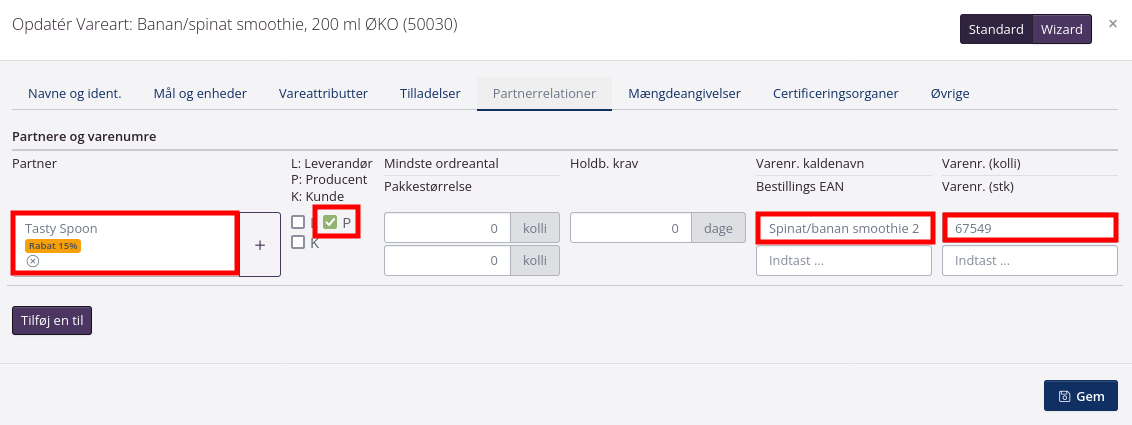Switch to the Mængdeangivelser tab
The width and height of the screenshot is (1132, 425).
point(684,93)
